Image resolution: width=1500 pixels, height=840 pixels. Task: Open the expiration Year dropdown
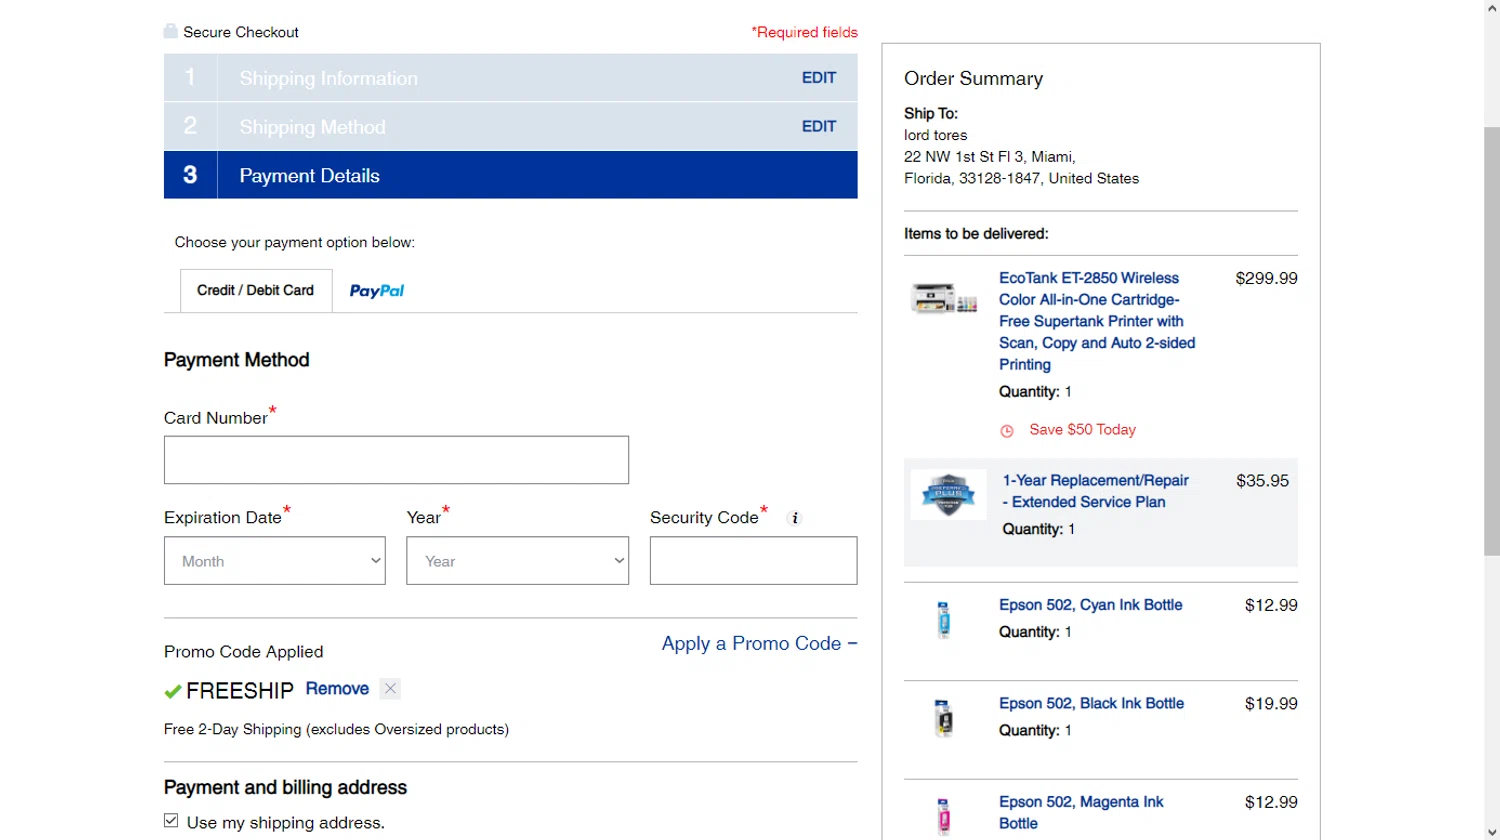pyautogui.click(x=517, y=561)
